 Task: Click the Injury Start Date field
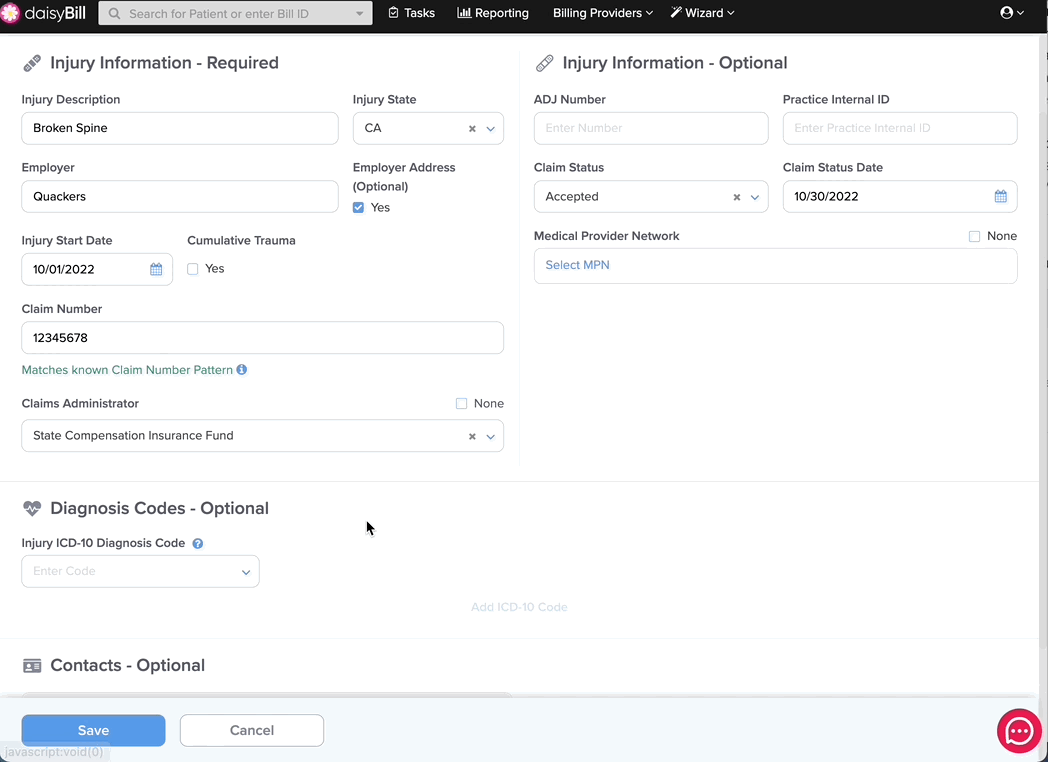(x=97, y=269)
